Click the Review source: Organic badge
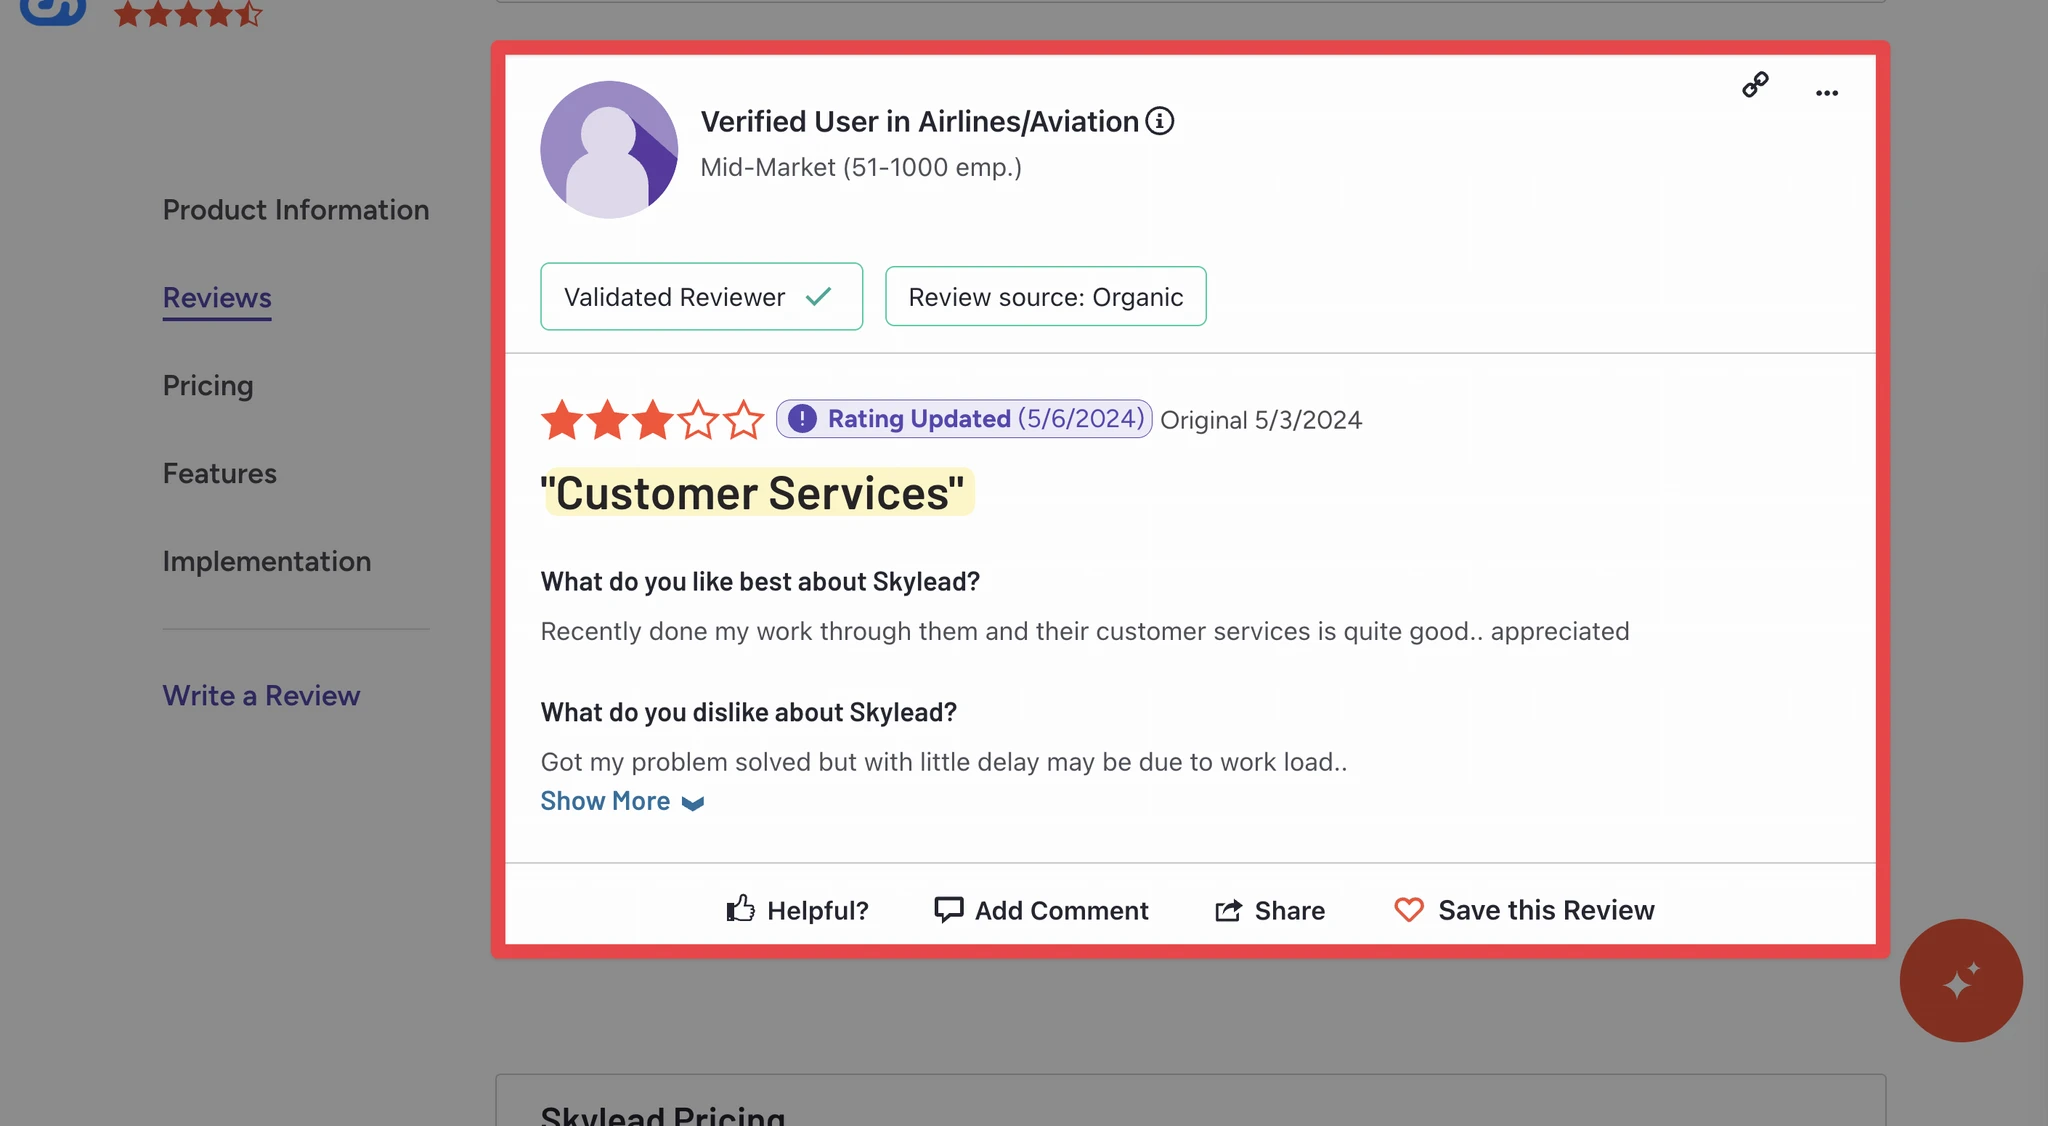This screenshot has height=1126, width=2048. [x=1045, y=297]
